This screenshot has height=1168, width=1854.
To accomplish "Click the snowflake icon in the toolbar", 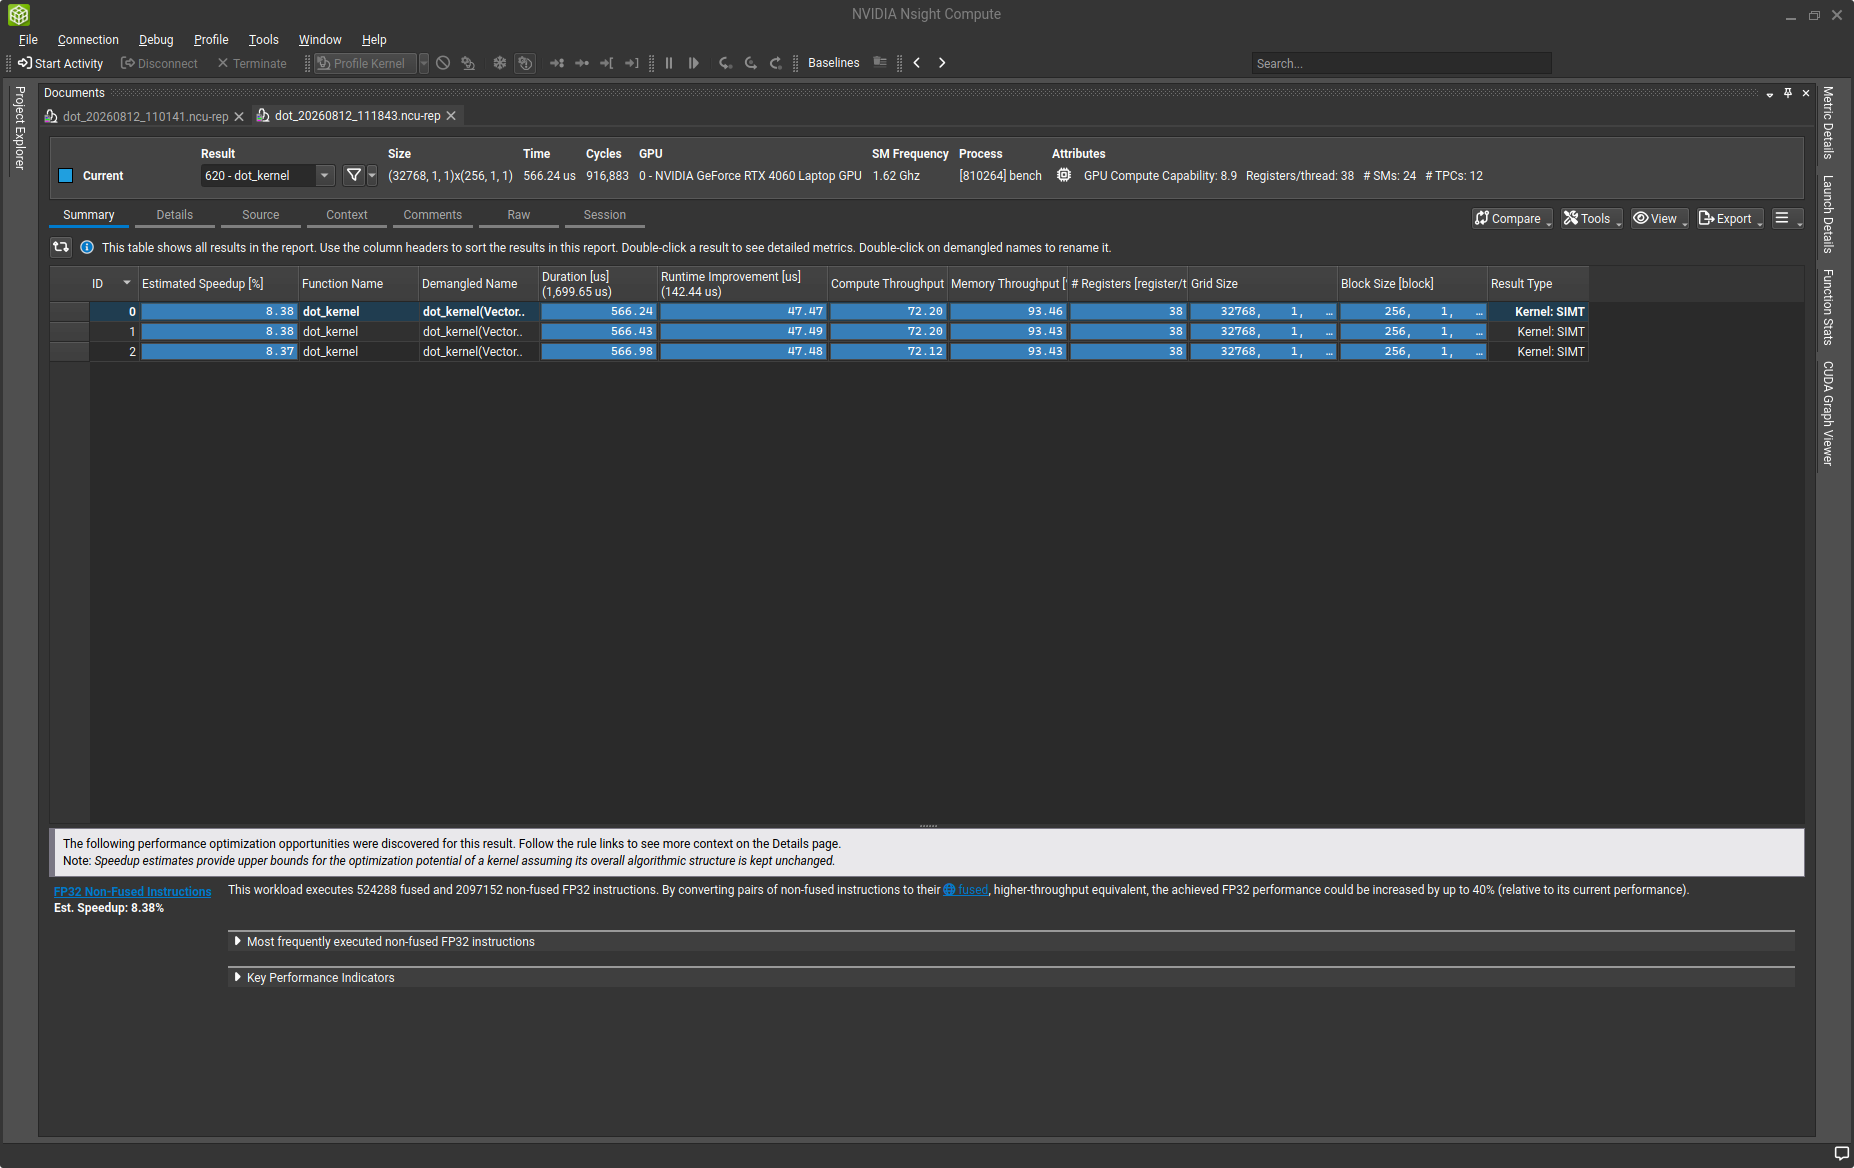I will coord(499,63).
